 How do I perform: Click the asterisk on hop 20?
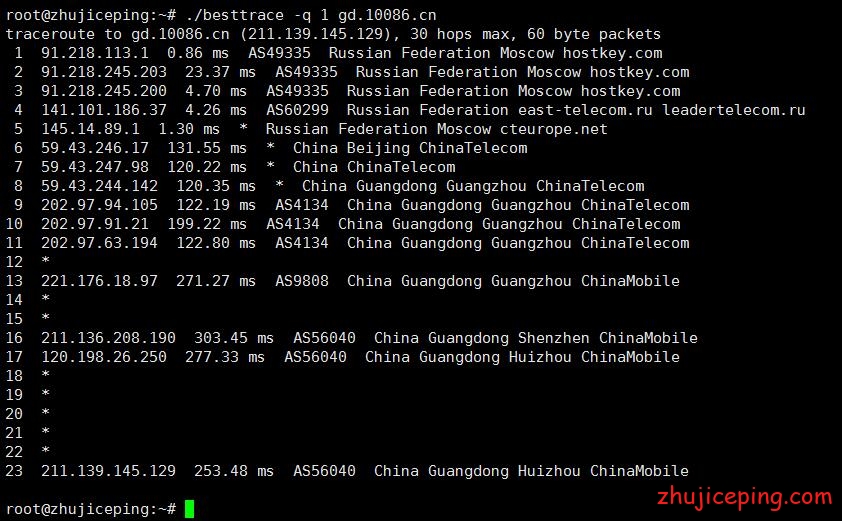pyautogui.click(x=46, y=413)
